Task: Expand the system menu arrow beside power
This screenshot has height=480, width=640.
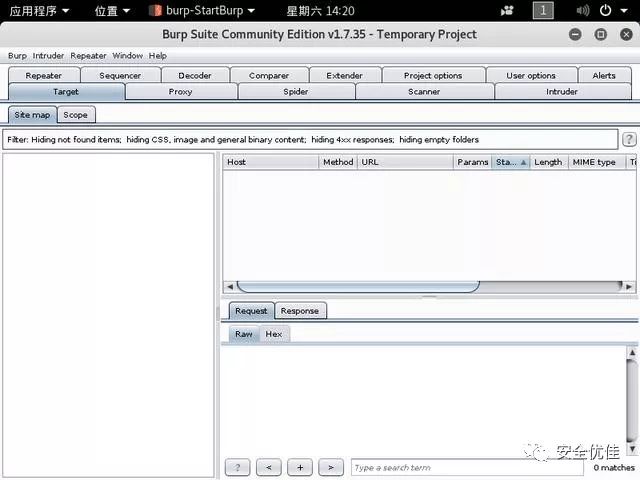Action: tap(624, 11)
